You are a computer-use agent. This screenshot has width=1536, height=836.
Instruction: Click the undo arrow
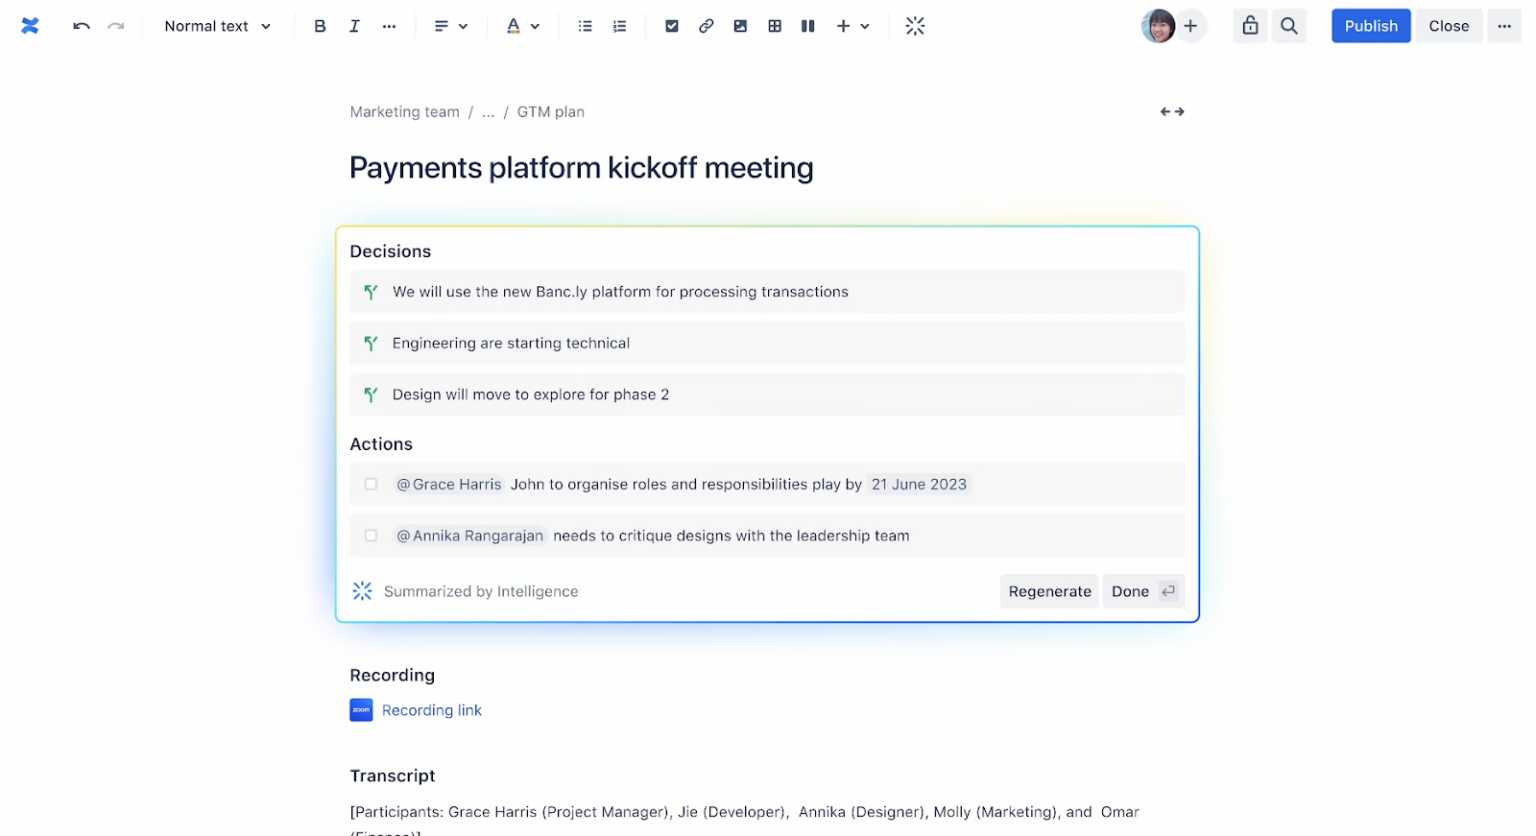click(x=81, y=26)
